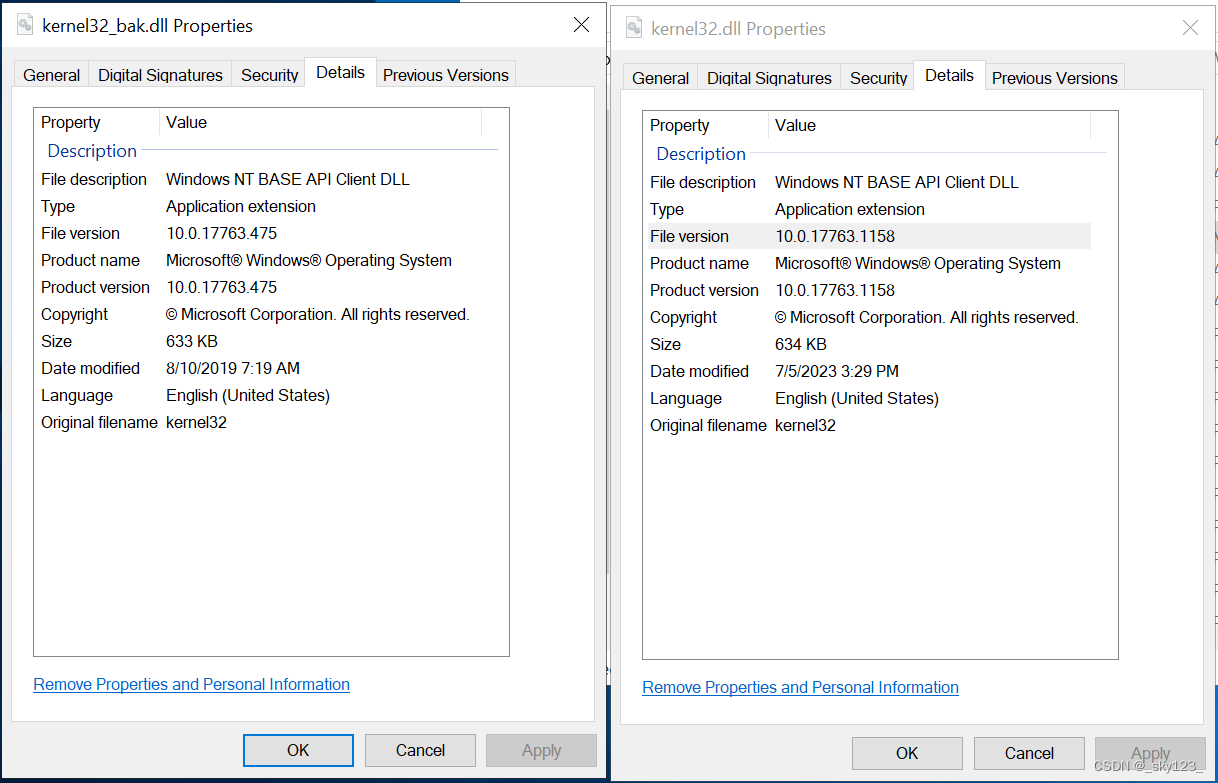Click OK in kernel32.dll Properties
Screen dimensions: 1218x783
(x=907, y=753)
